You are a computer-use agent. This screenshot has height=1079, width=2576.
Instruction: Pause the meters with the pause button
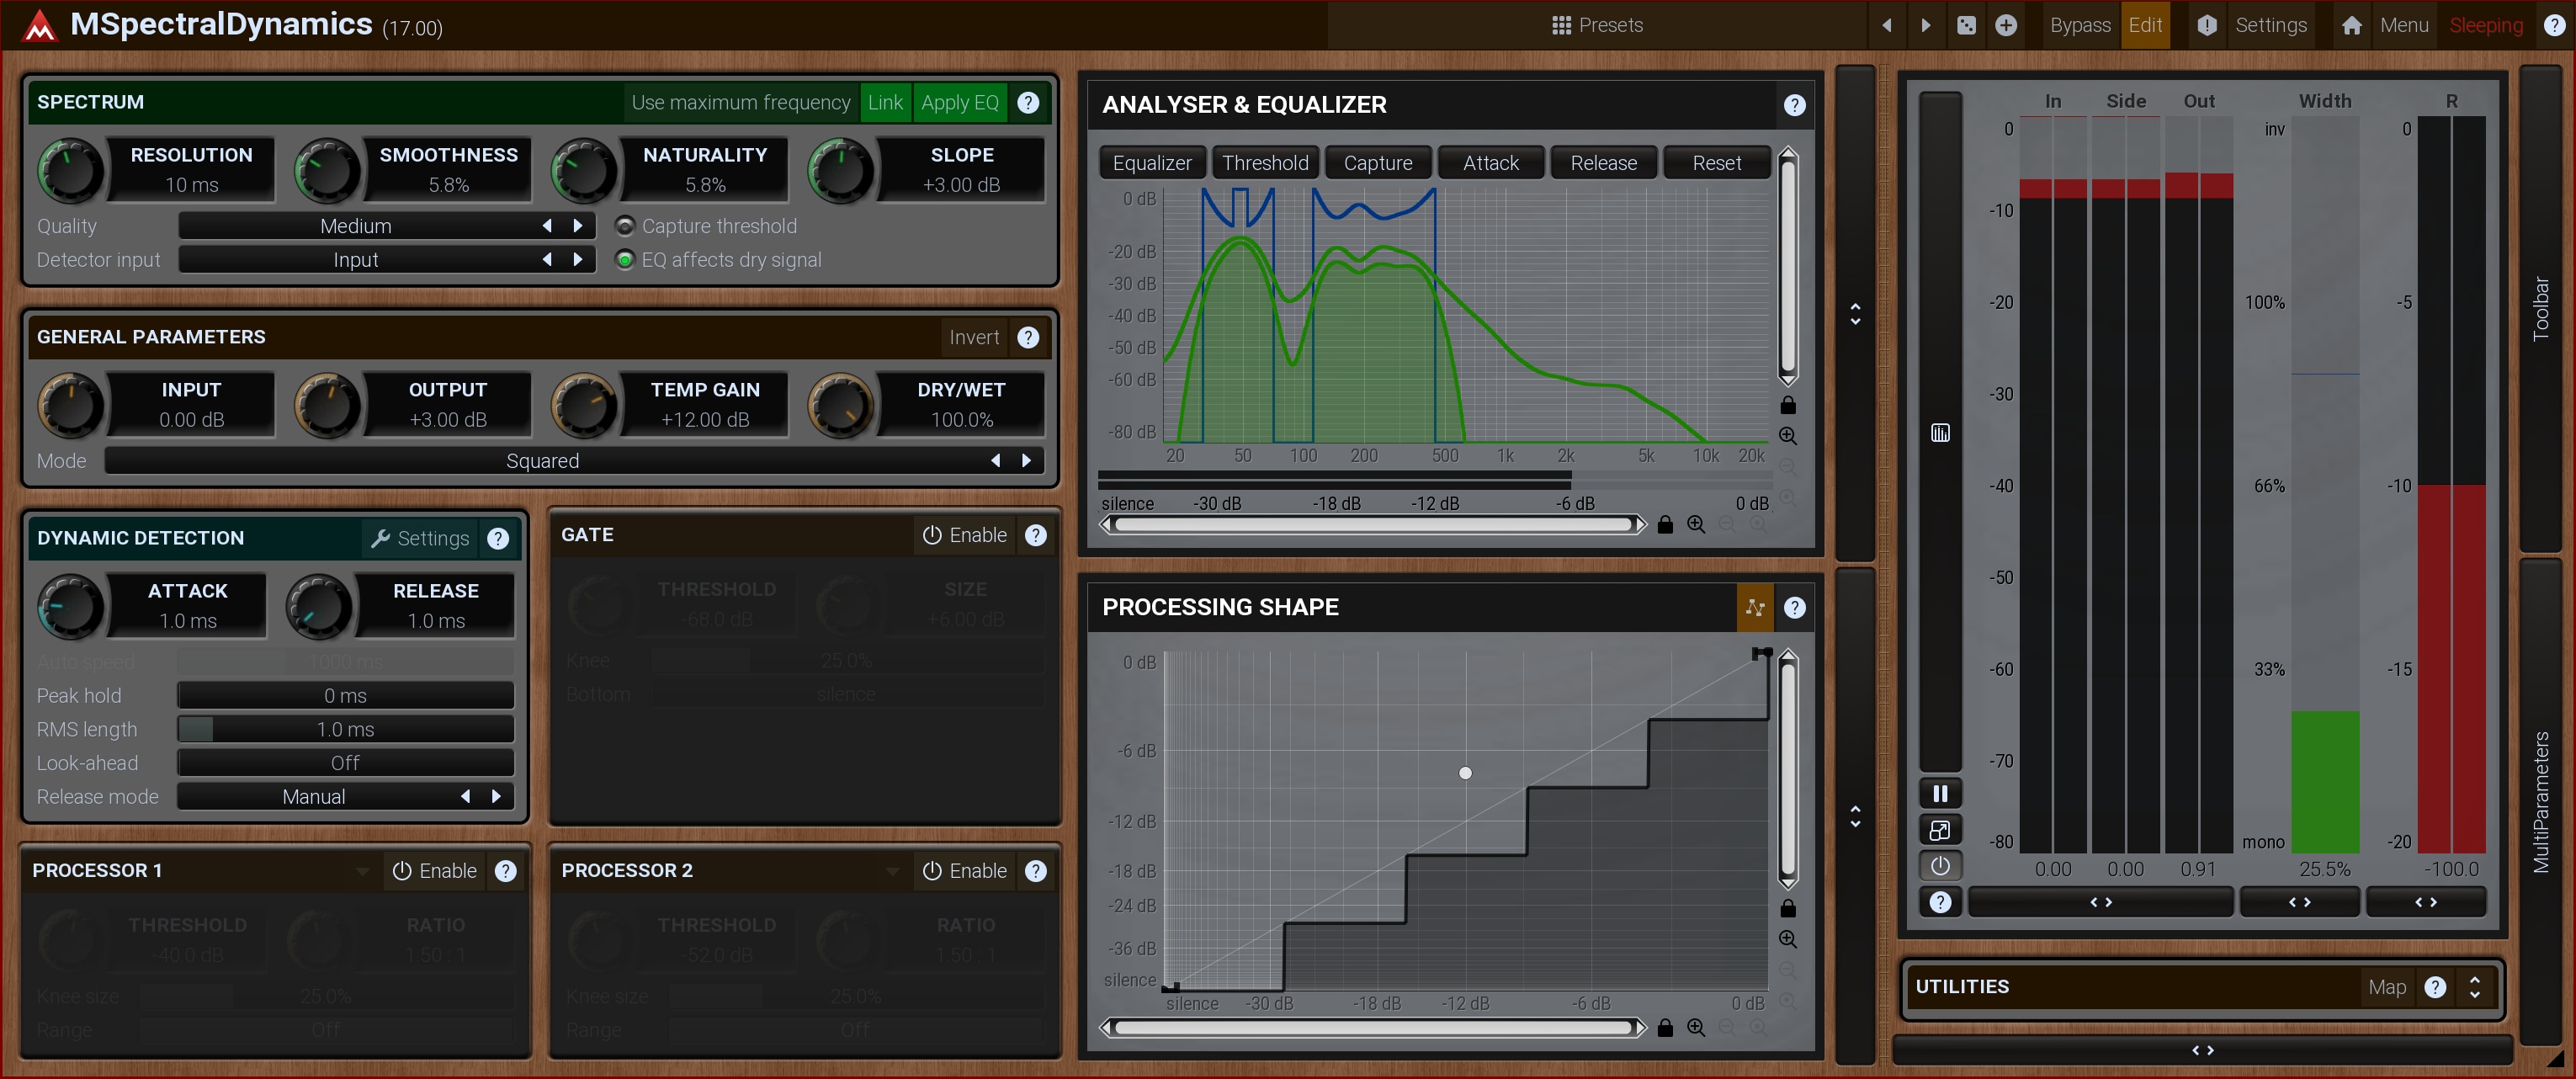click(x=1940, y=793)
